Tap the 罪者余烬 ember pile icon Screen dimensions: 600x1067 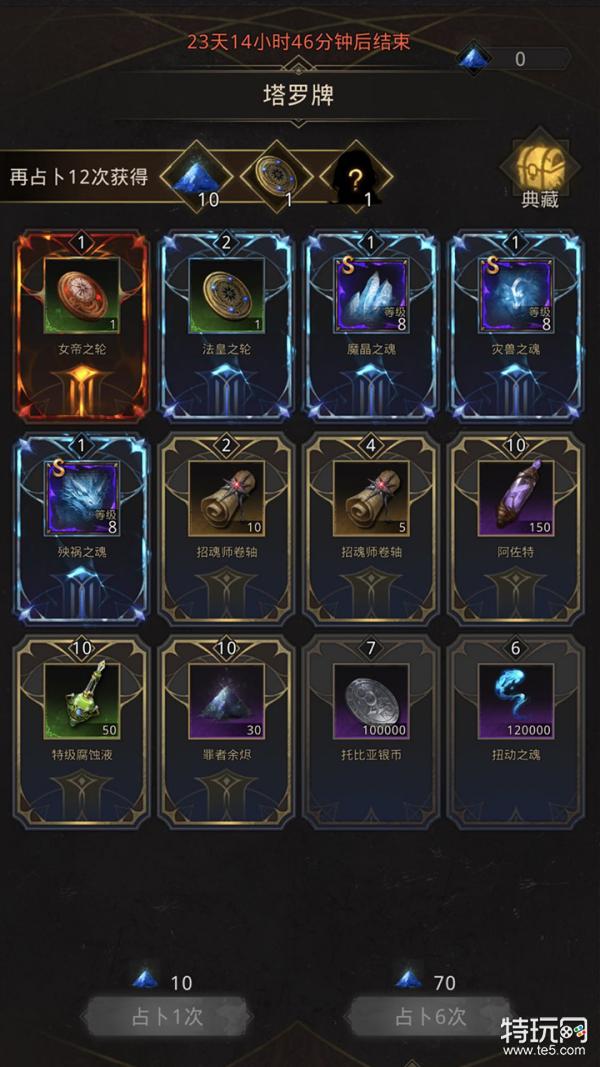coord(226,702)
